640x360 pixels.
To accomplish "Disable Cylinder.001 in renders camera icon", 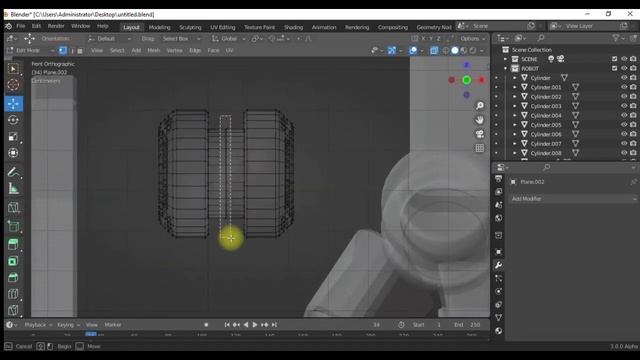I will pos(633,87).
